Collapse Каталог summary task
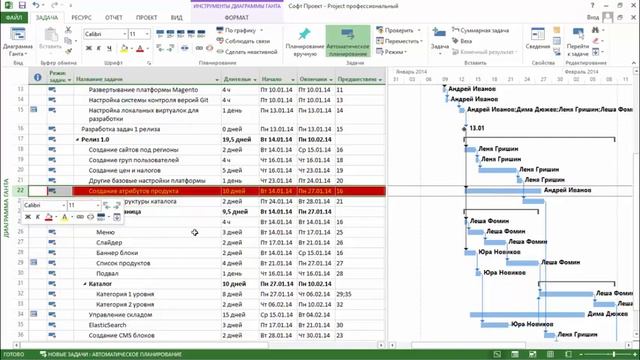 tap(85, 284)
